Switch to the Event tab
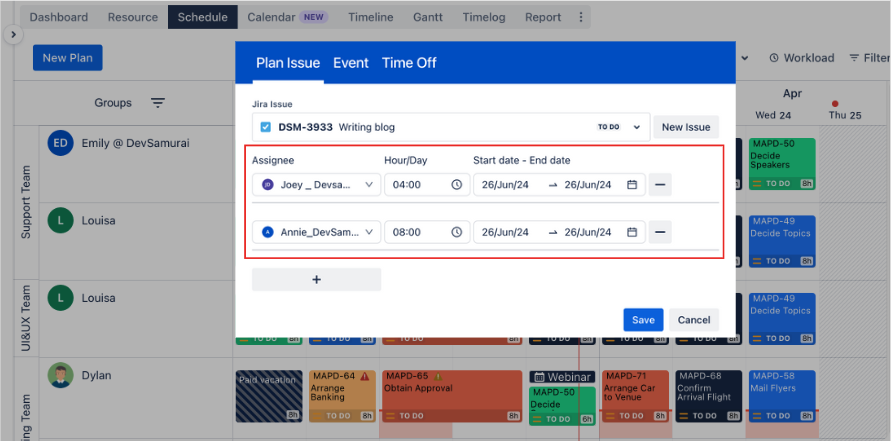The image size is (891, 441). pos(351,63)
